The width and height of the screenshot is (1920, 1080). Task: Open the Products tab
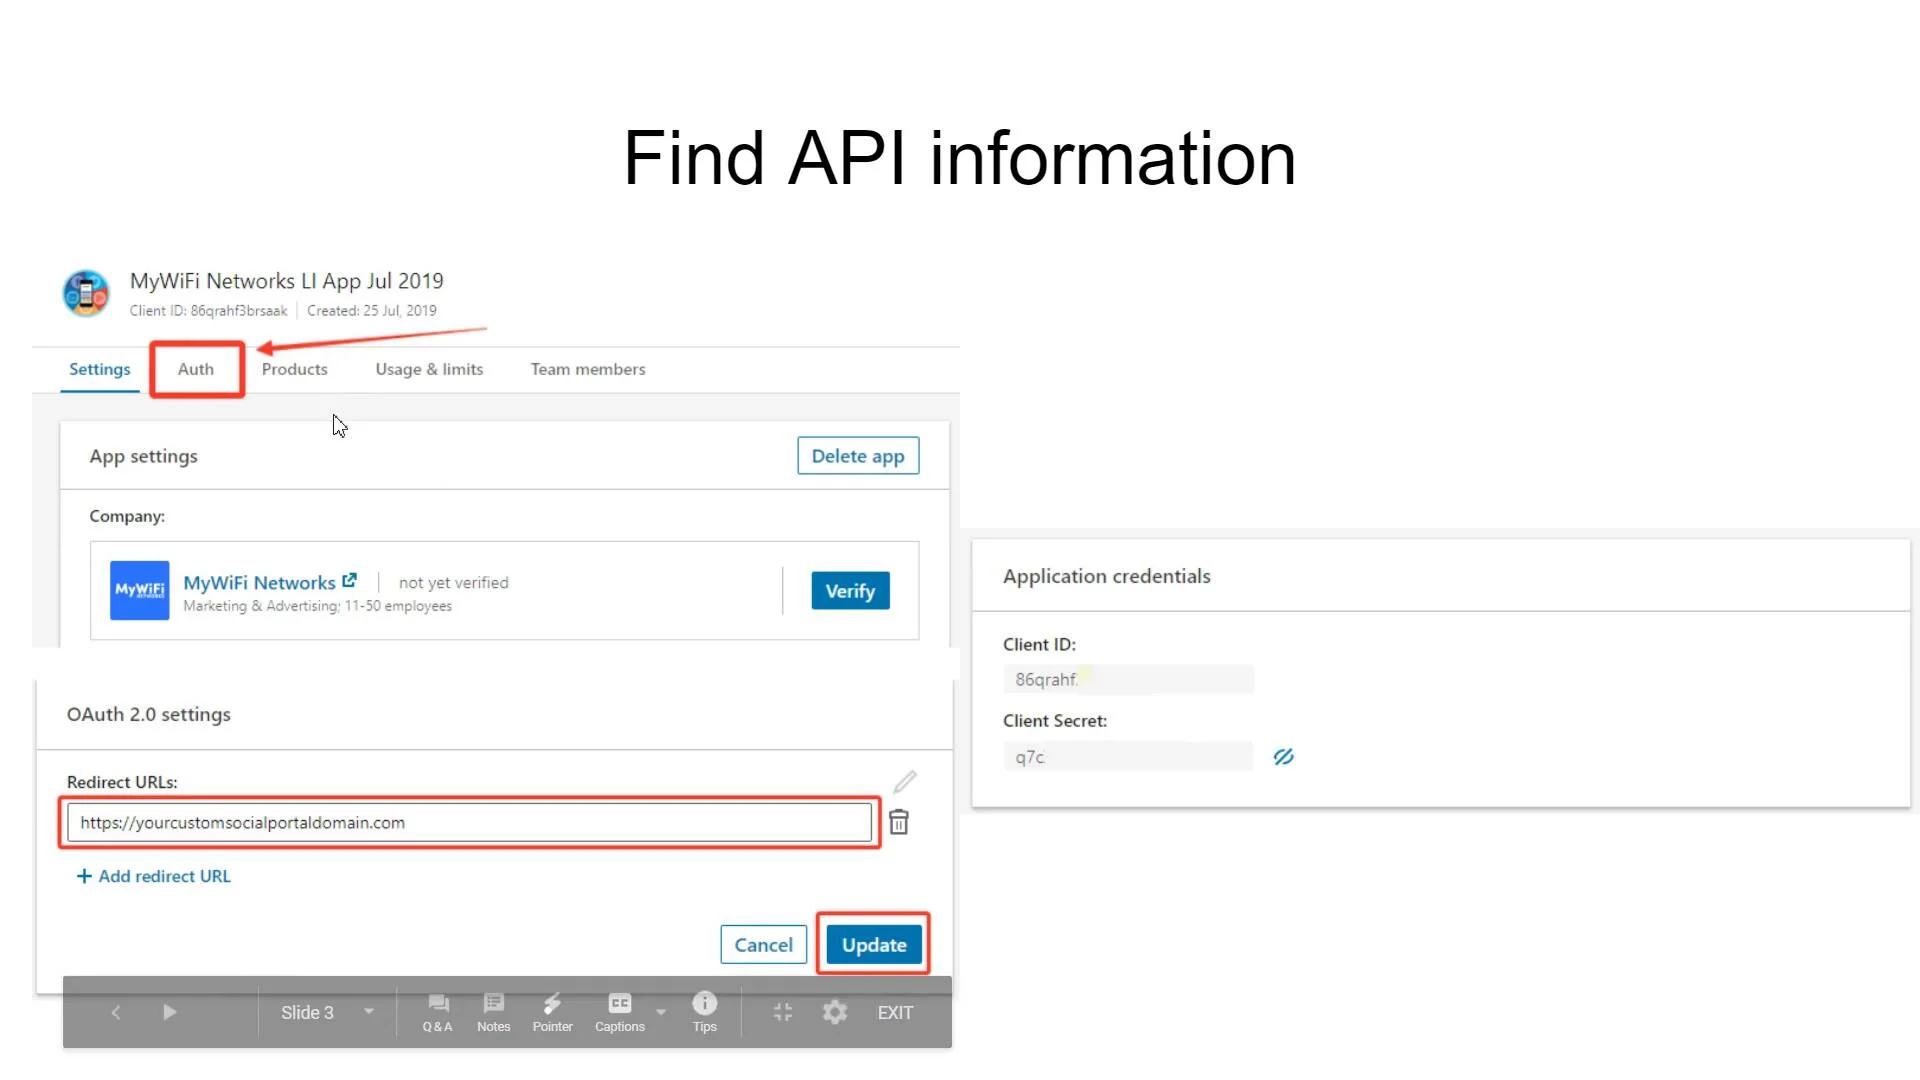(294, 369)
